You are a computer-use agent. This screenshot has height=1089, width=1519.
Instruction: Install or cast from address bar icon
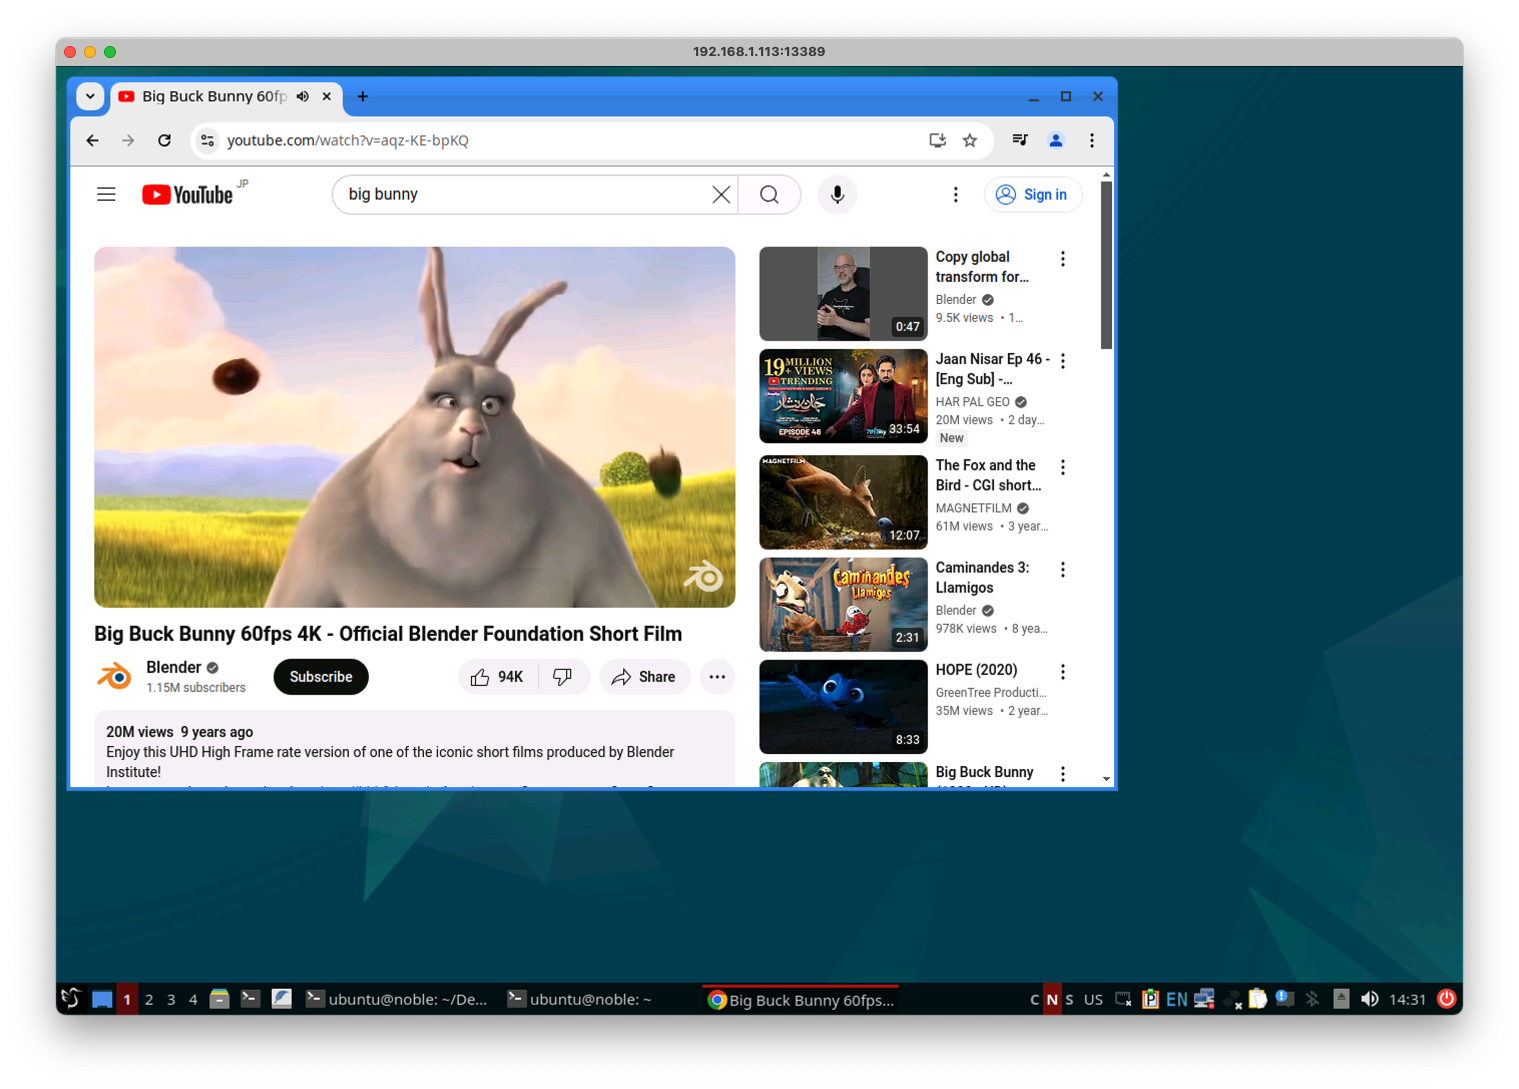pyautogui.click(x=937, y=140)
